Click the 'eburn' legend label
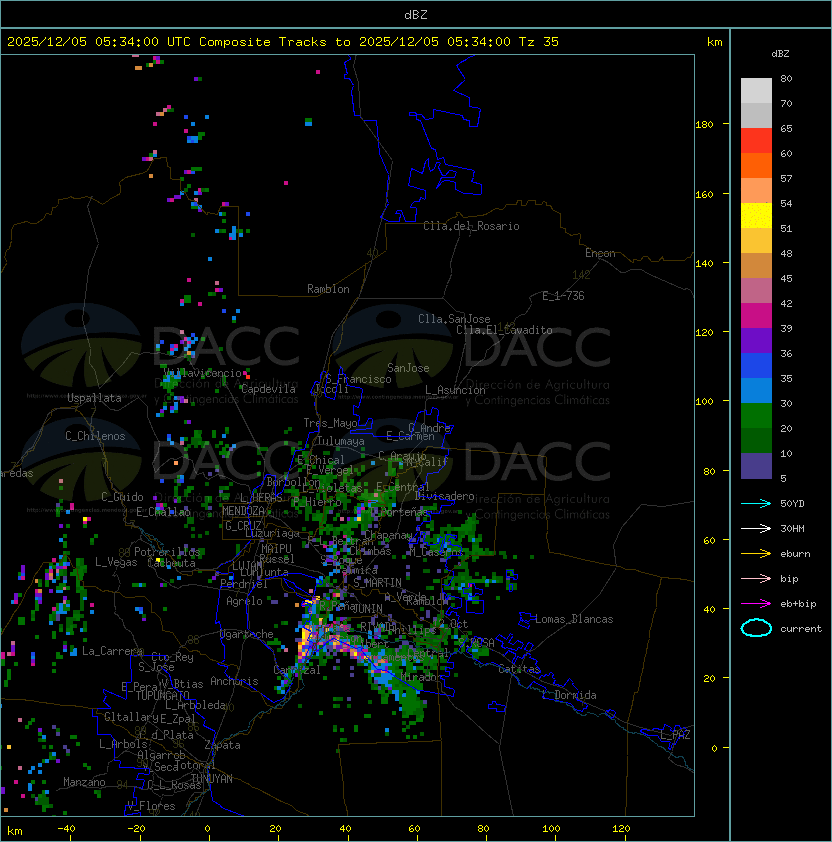The image size is (832, 842). coord(795,554)
